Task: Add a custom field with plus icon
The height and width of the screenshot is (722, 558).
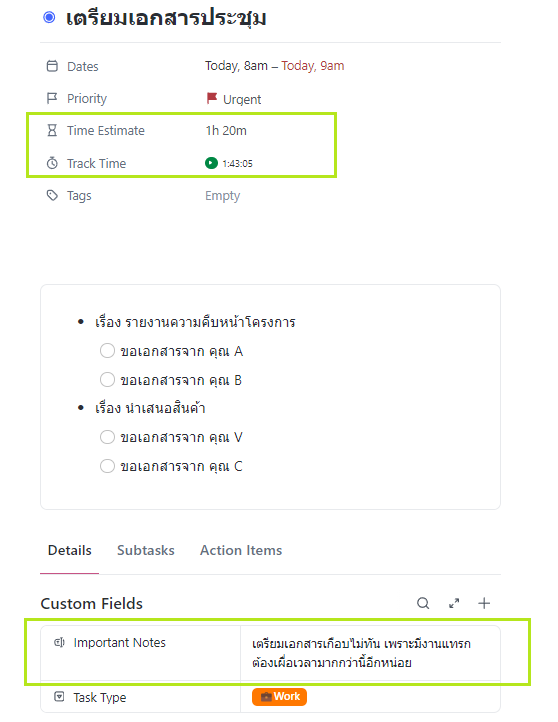Action: coord(484,603)
